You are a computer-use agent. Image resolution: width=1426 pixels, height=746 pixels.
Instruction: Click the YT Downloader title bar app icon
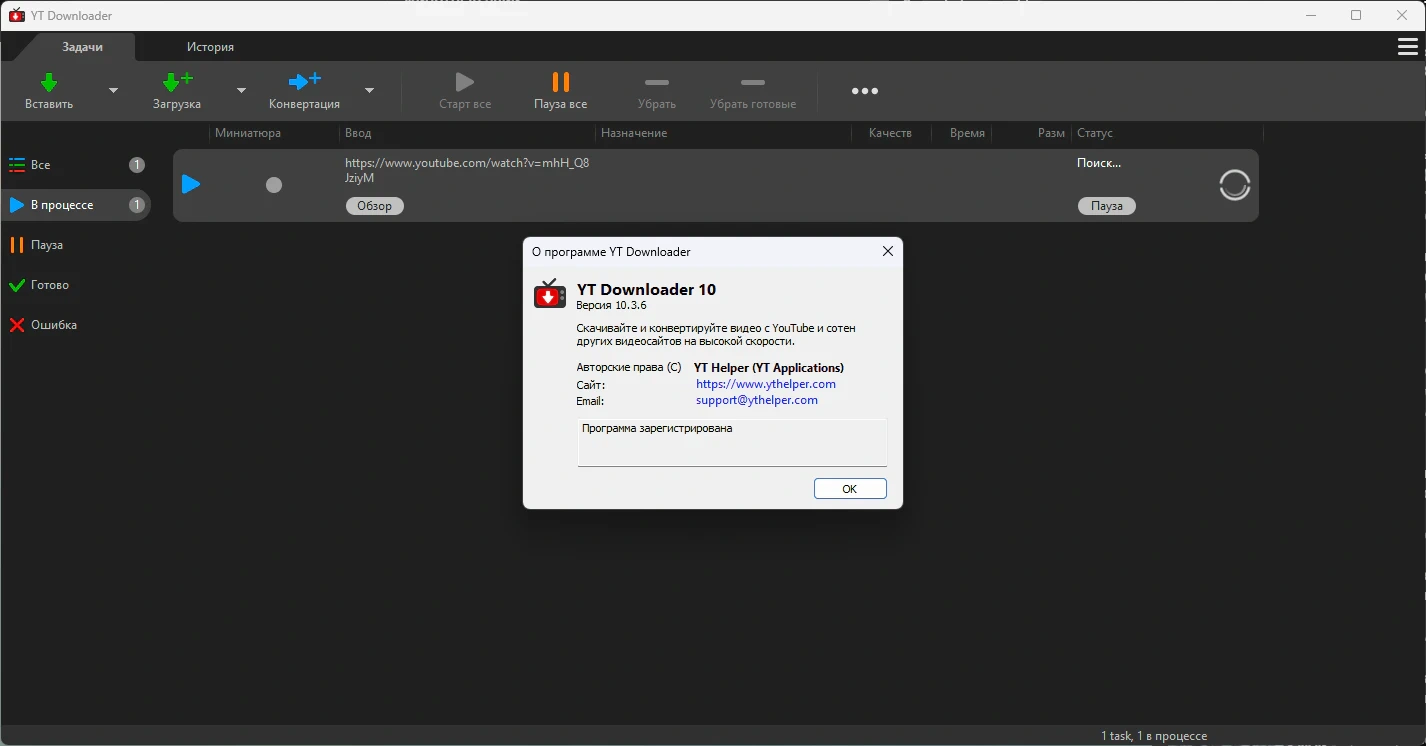coord(16,15)
